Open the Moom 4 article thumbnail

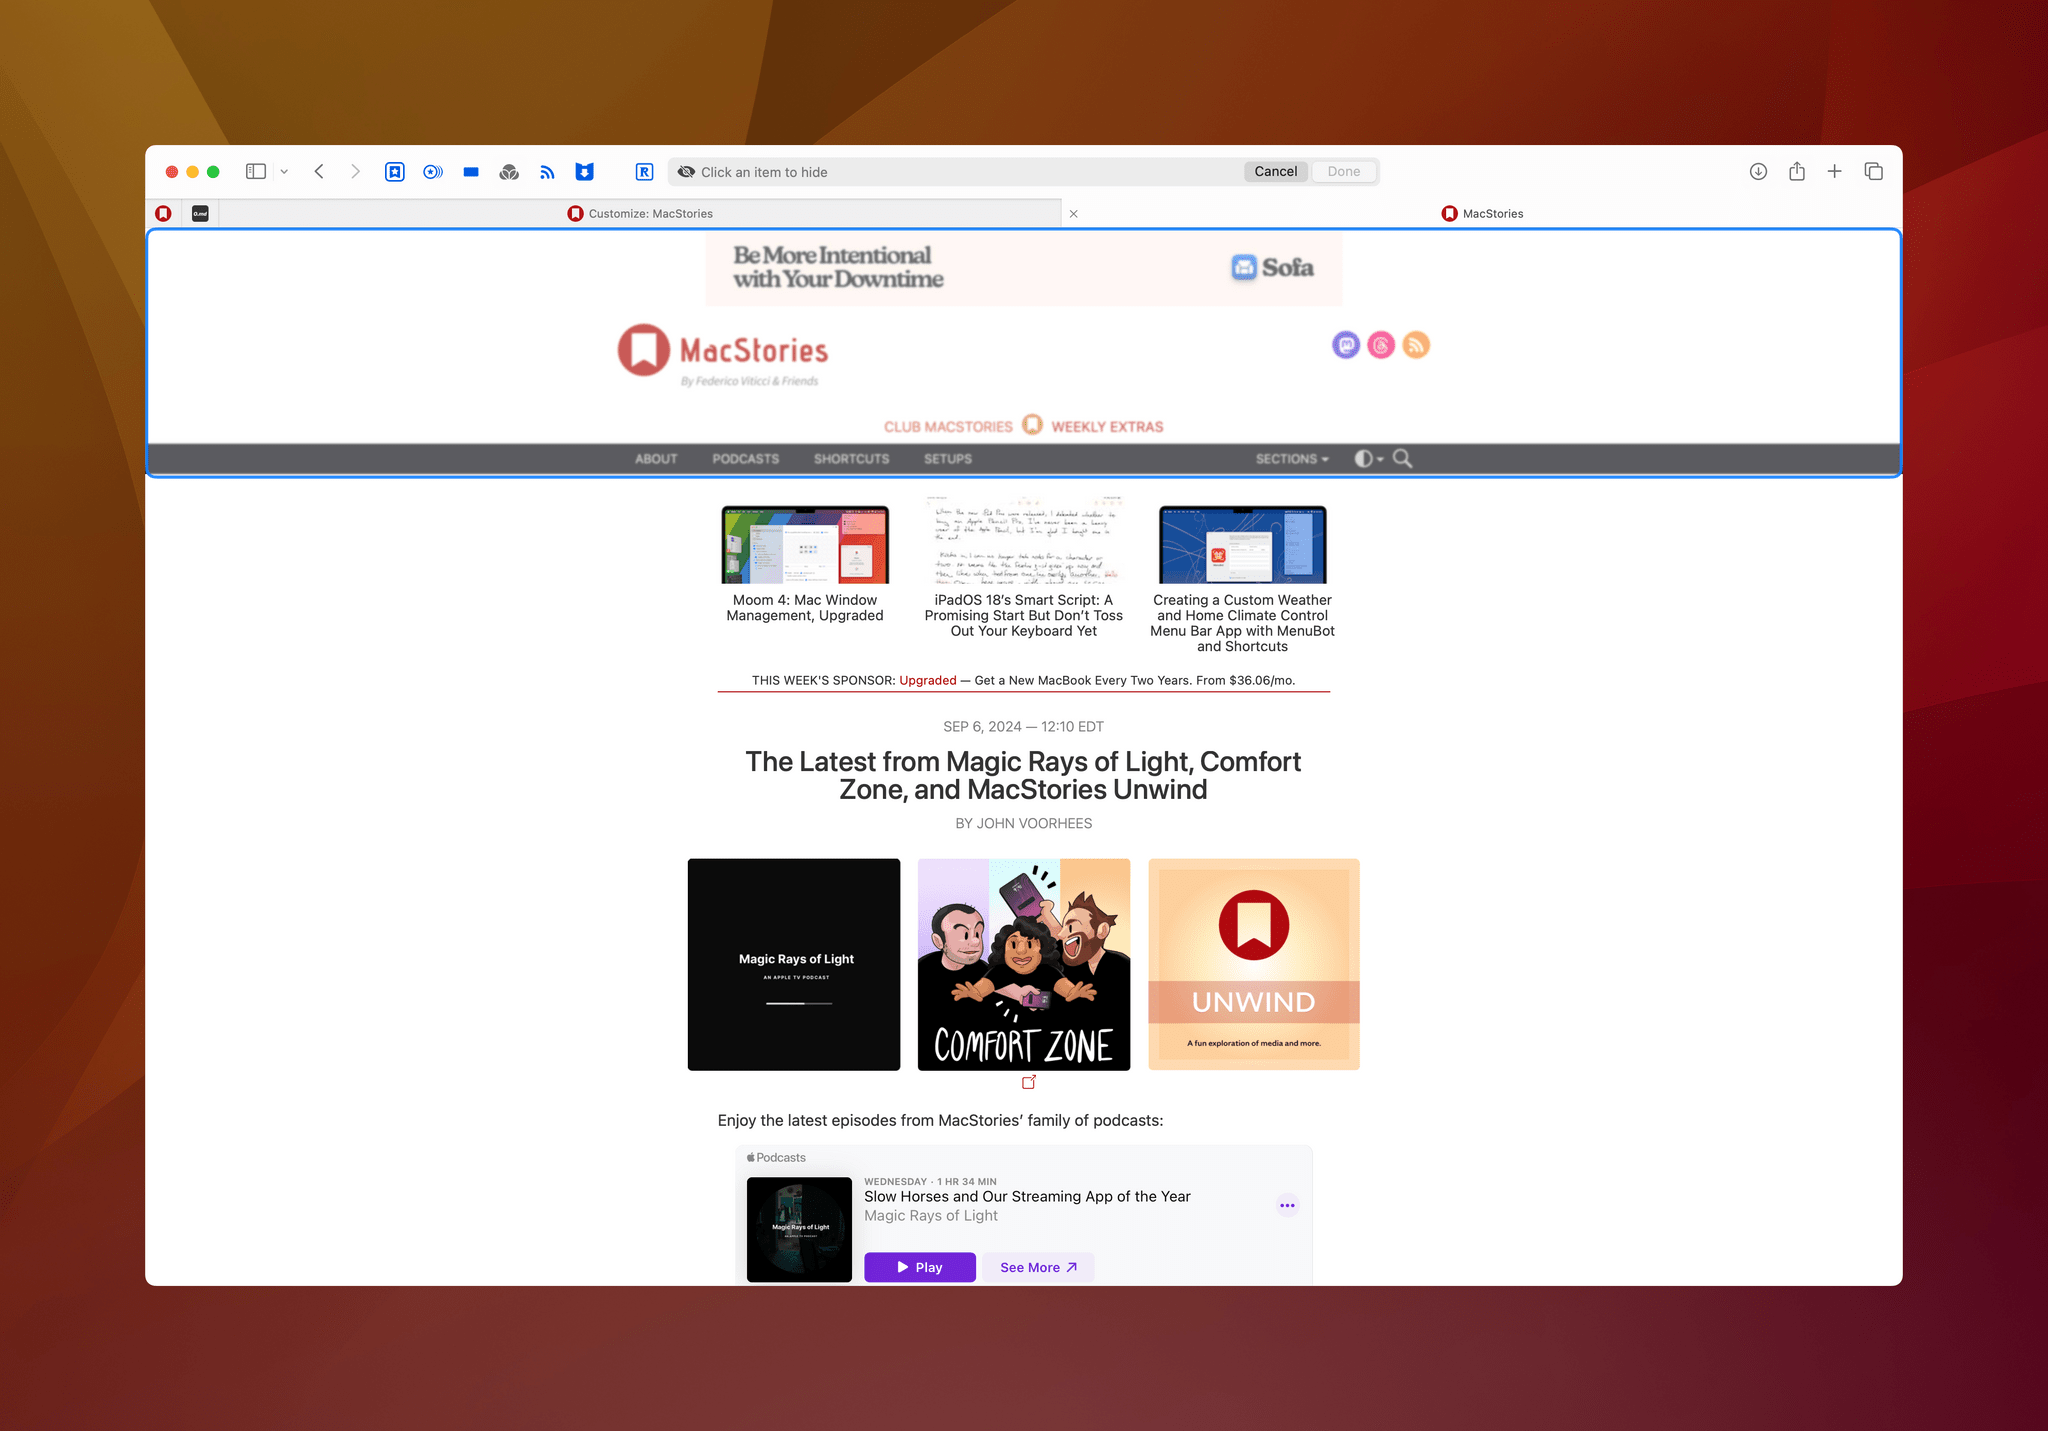click(x=805, y=544)
